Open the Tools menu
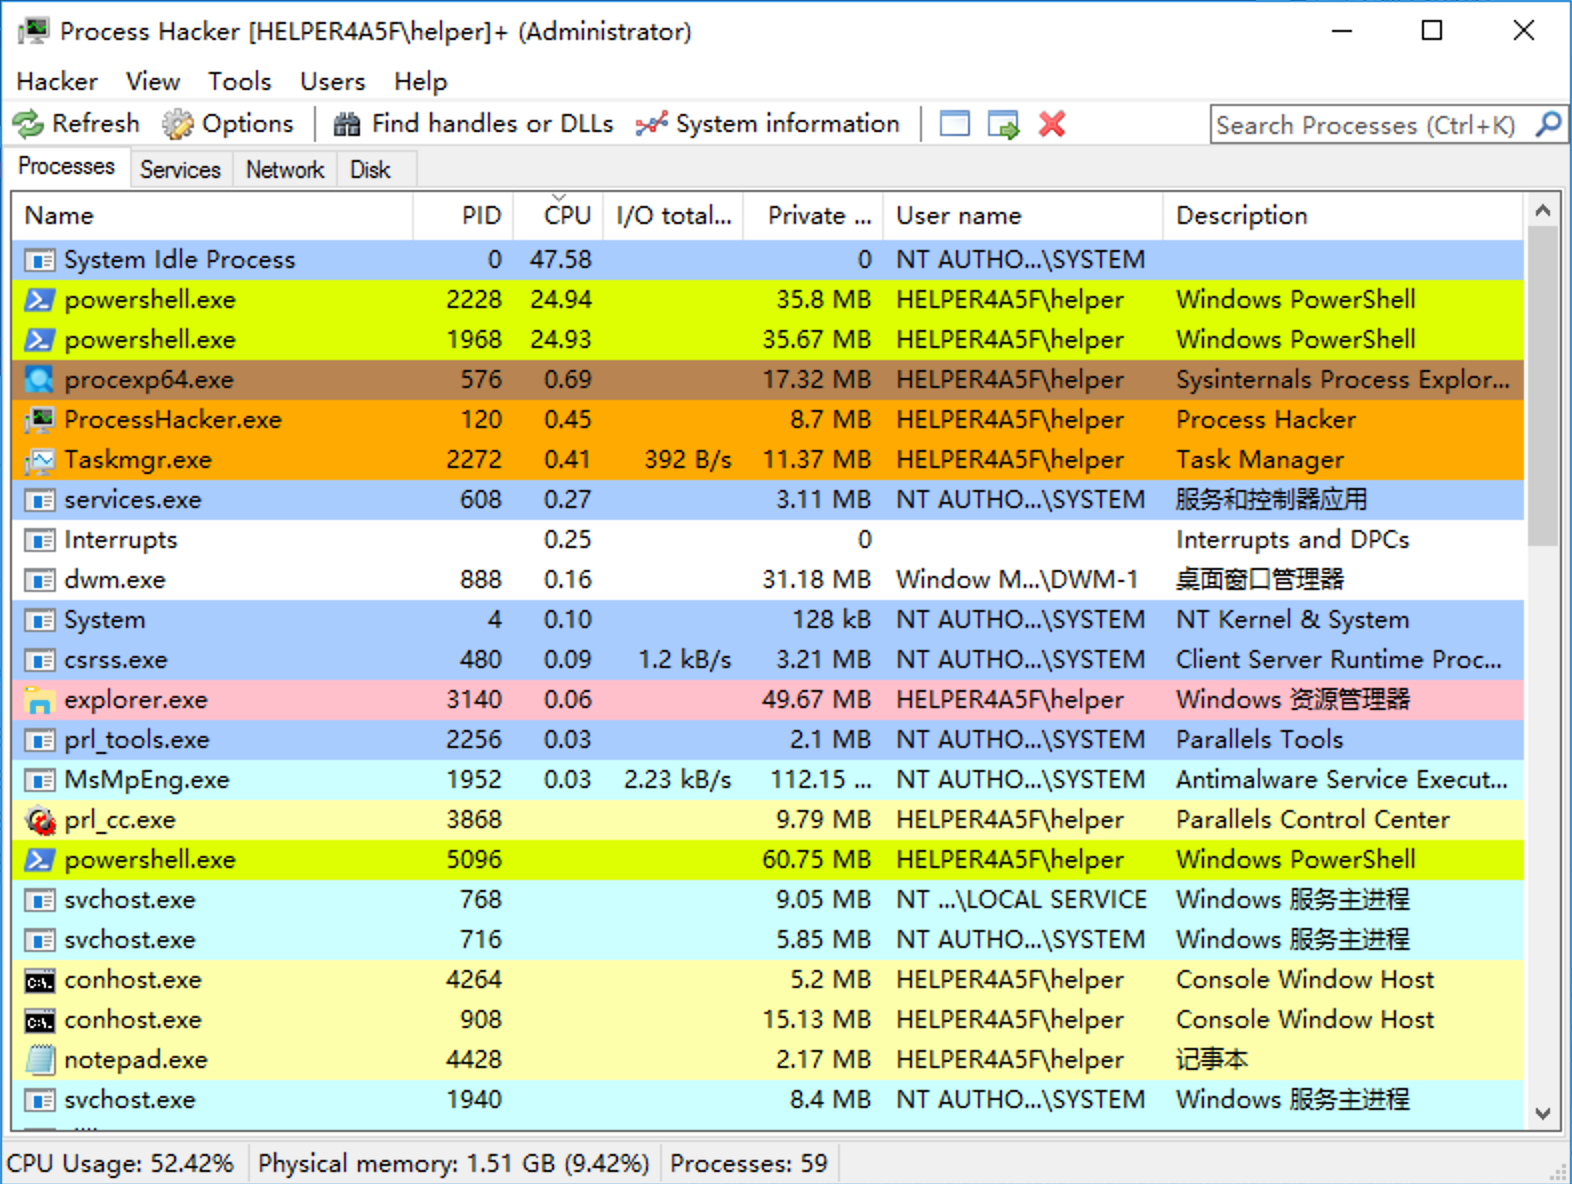Screen dimensions: 1572x1184 (x=239, y=81)
